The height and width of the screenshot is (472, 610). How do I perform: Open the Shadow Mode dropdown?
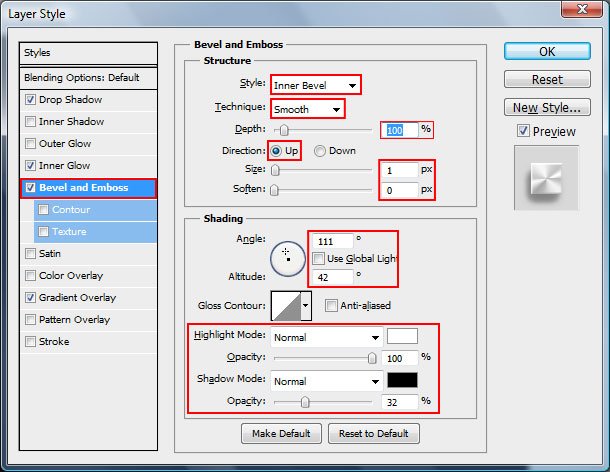327,381
